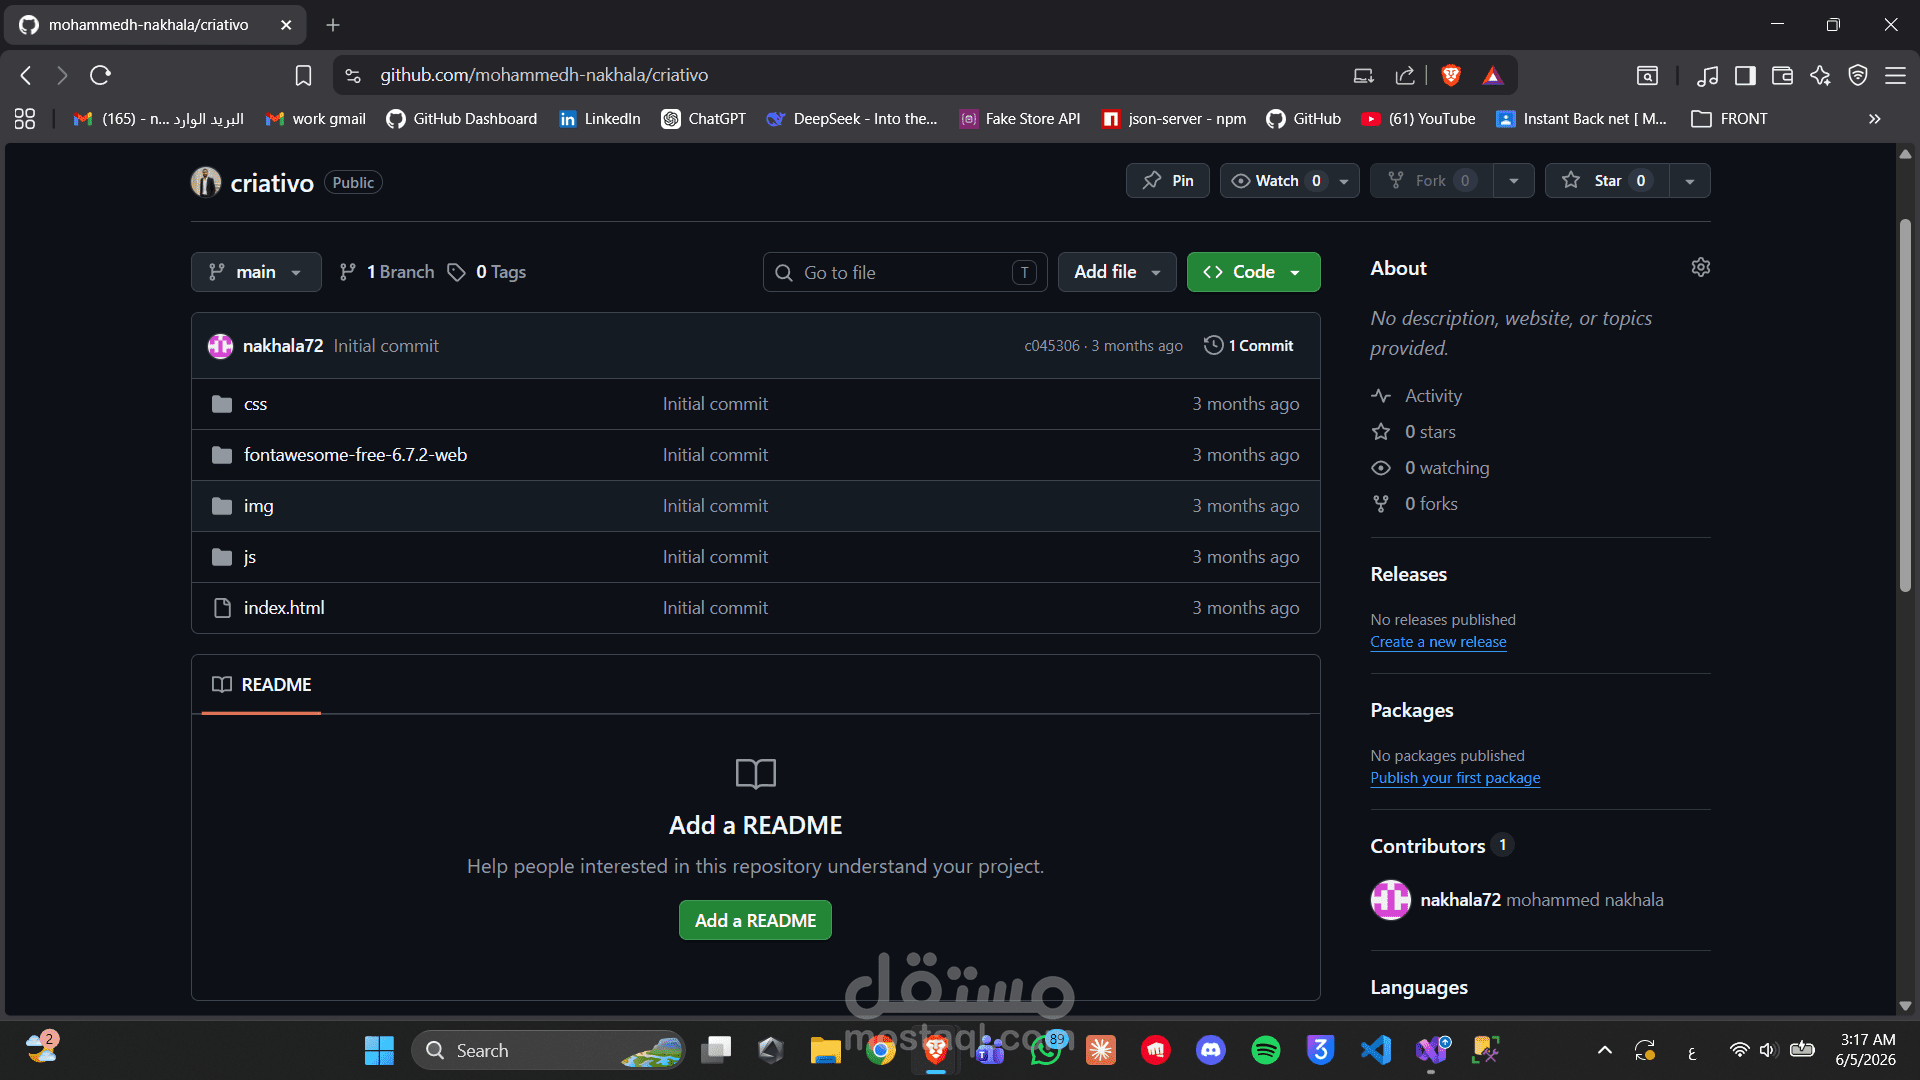Show hidden system tray icons

(1604, 1050)
